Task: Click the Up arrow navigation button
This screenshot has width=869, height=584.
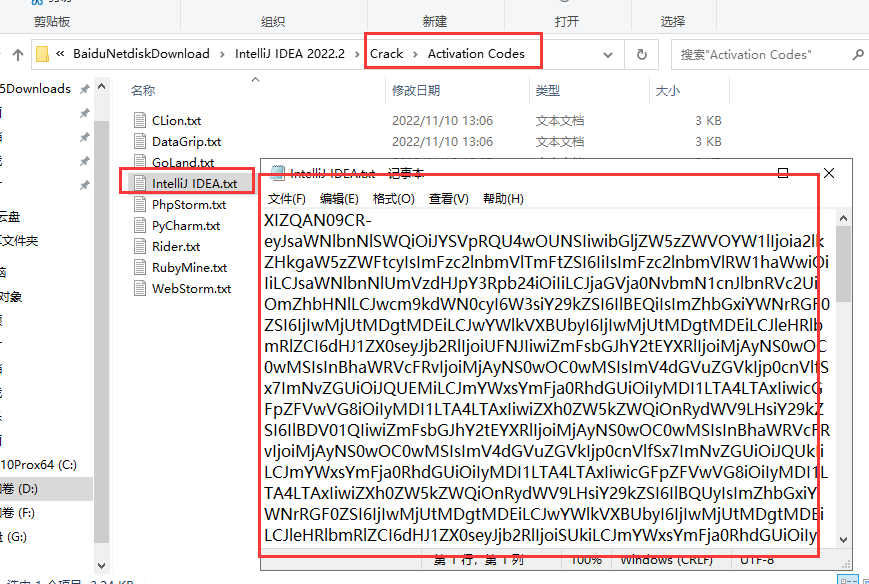Action: 18,54
